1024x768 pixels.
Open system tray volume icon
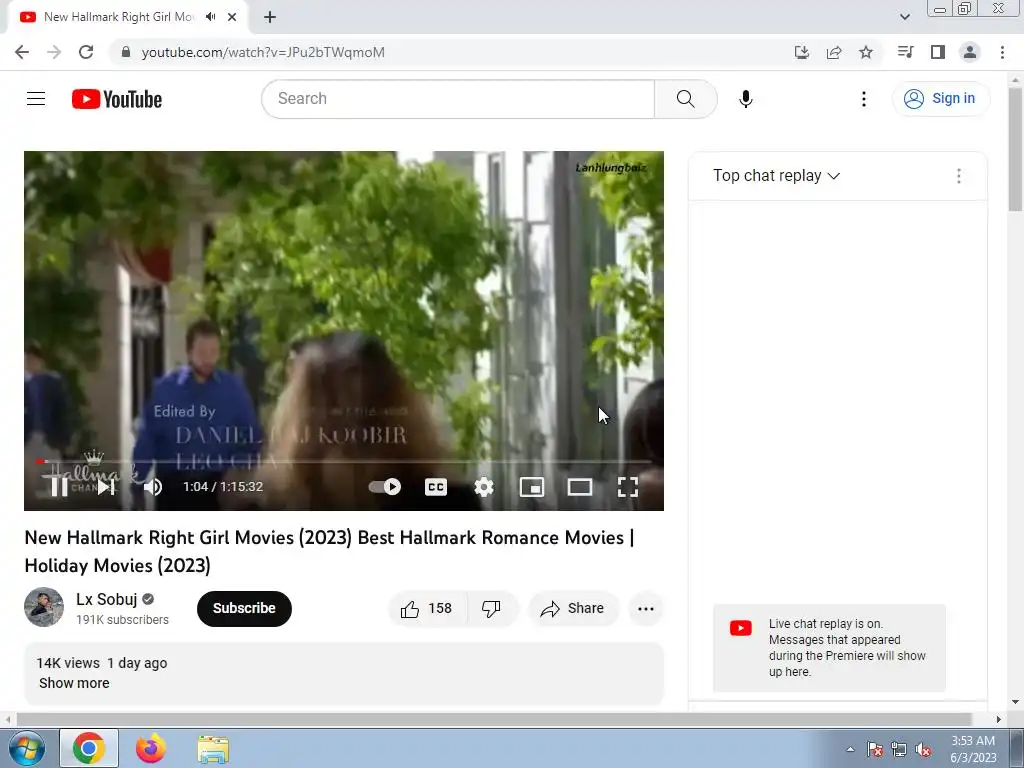pyautogui.click(x=923, y=749)
